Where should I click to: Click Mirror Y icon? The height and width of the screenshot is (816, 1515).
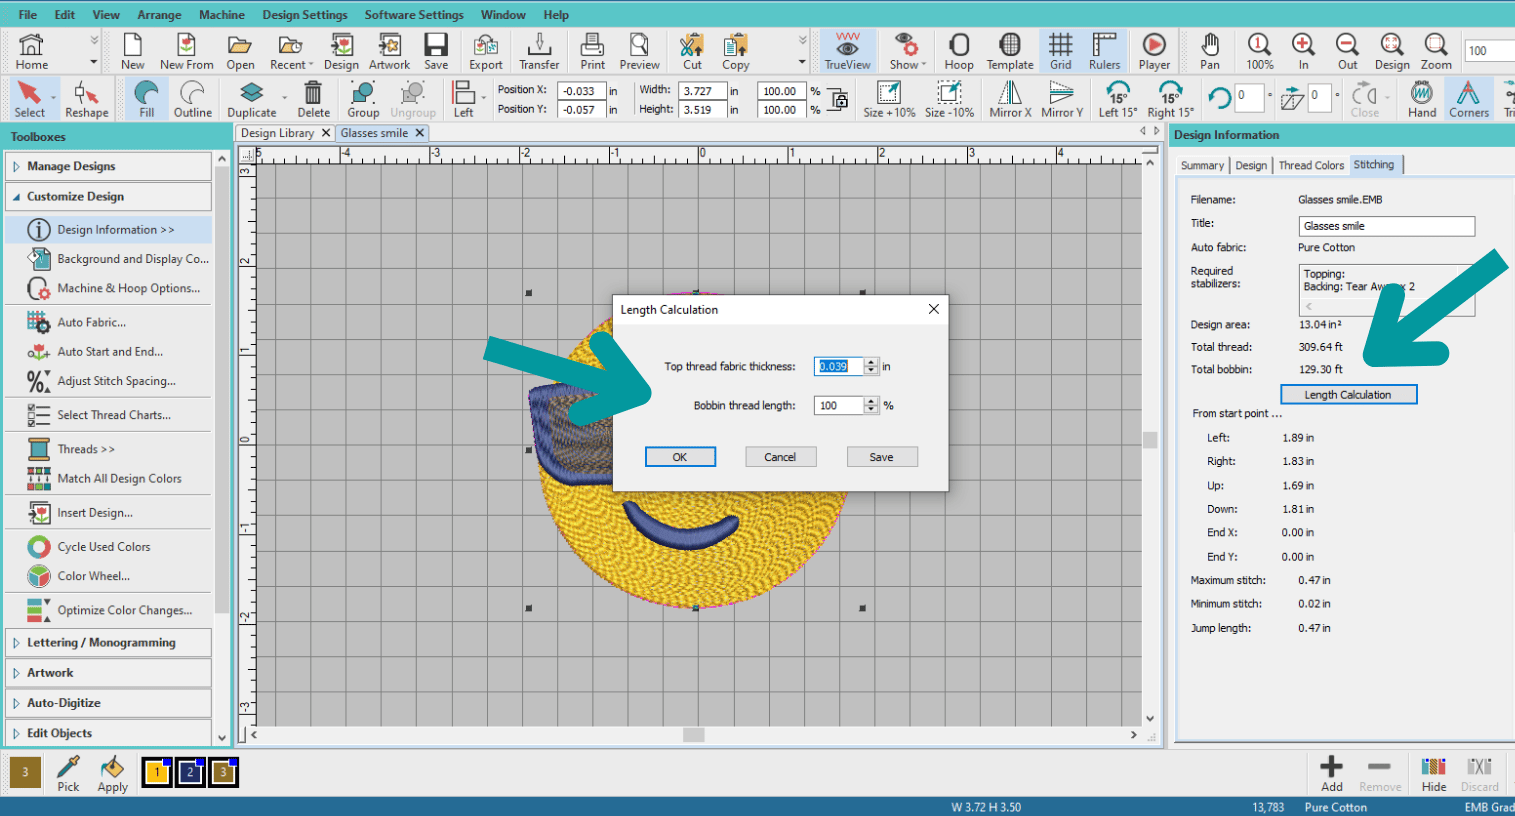pyautogui.click(x=1061, y=99)
